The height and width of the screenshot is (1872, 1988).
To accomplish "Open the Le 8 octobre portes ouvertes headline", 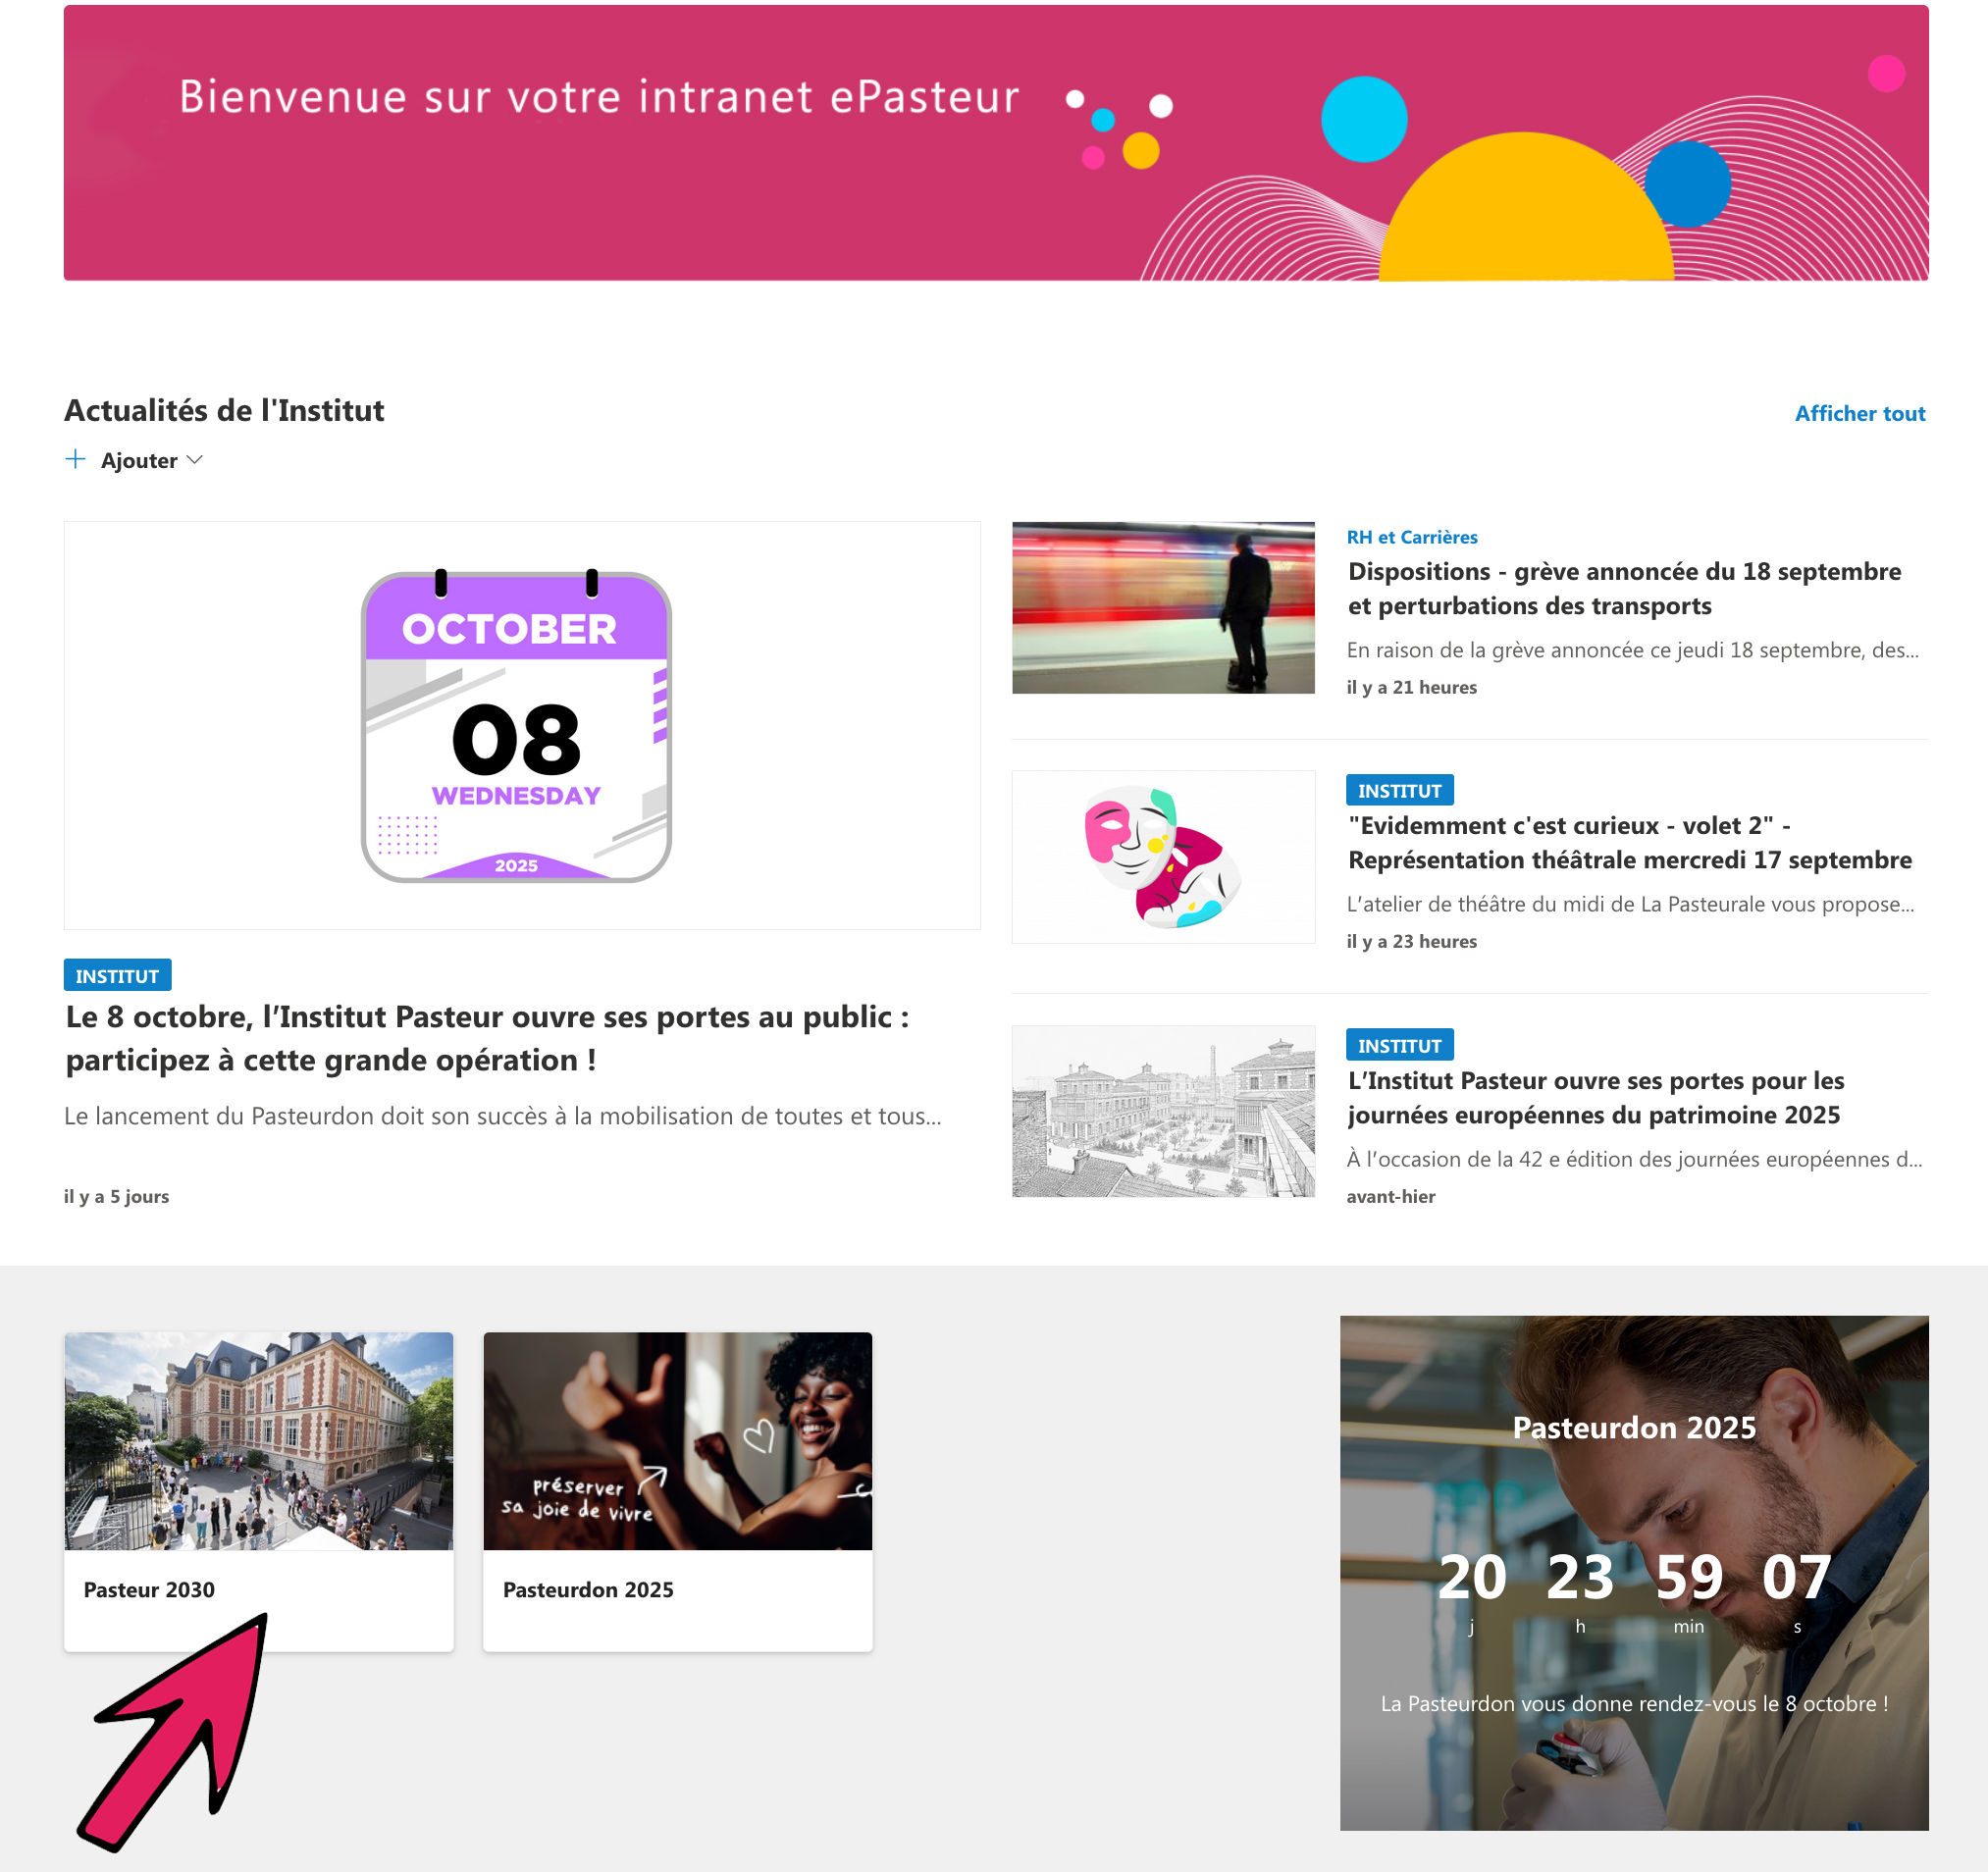I will point(487,1038).
